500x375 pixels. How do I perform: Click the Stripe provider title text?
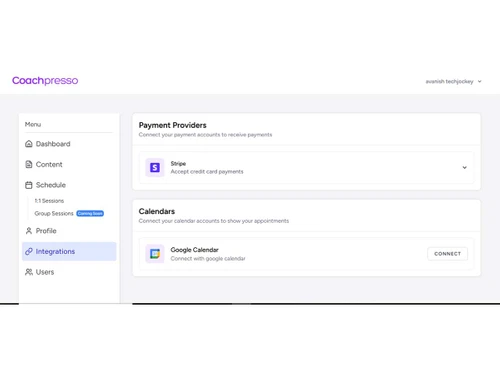pos(178,163)
